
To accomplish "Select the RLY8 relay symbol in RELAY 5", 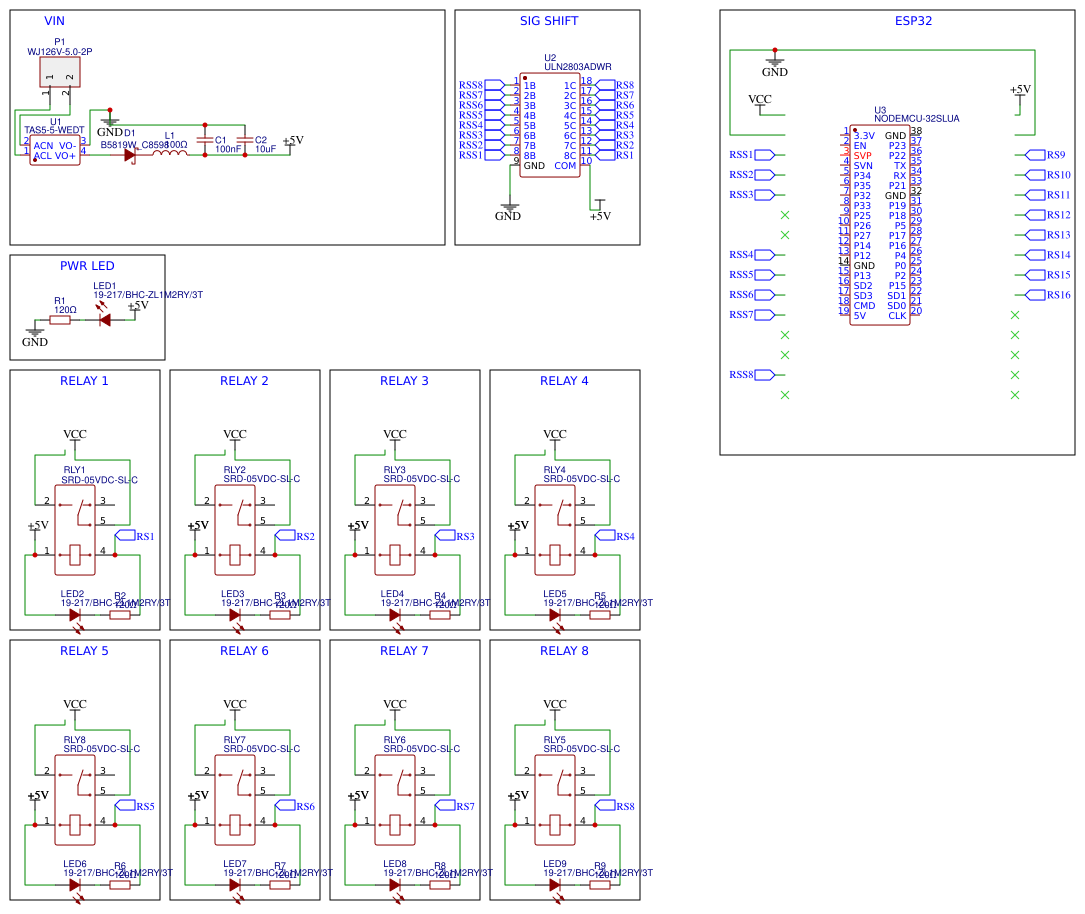I will coord(75,800).
